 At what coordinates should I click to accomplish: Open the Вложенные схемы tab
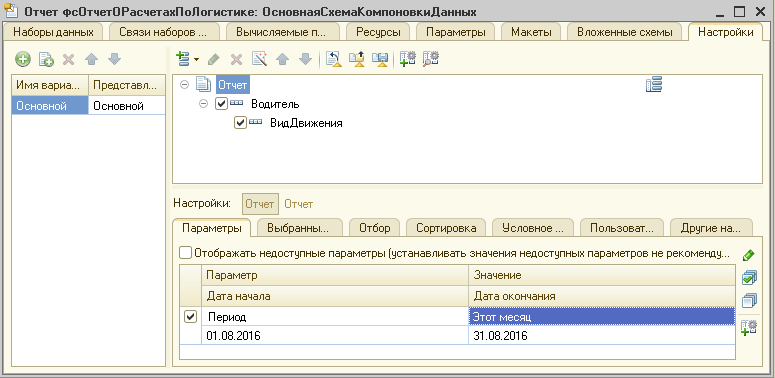click(x=625, y=32)
